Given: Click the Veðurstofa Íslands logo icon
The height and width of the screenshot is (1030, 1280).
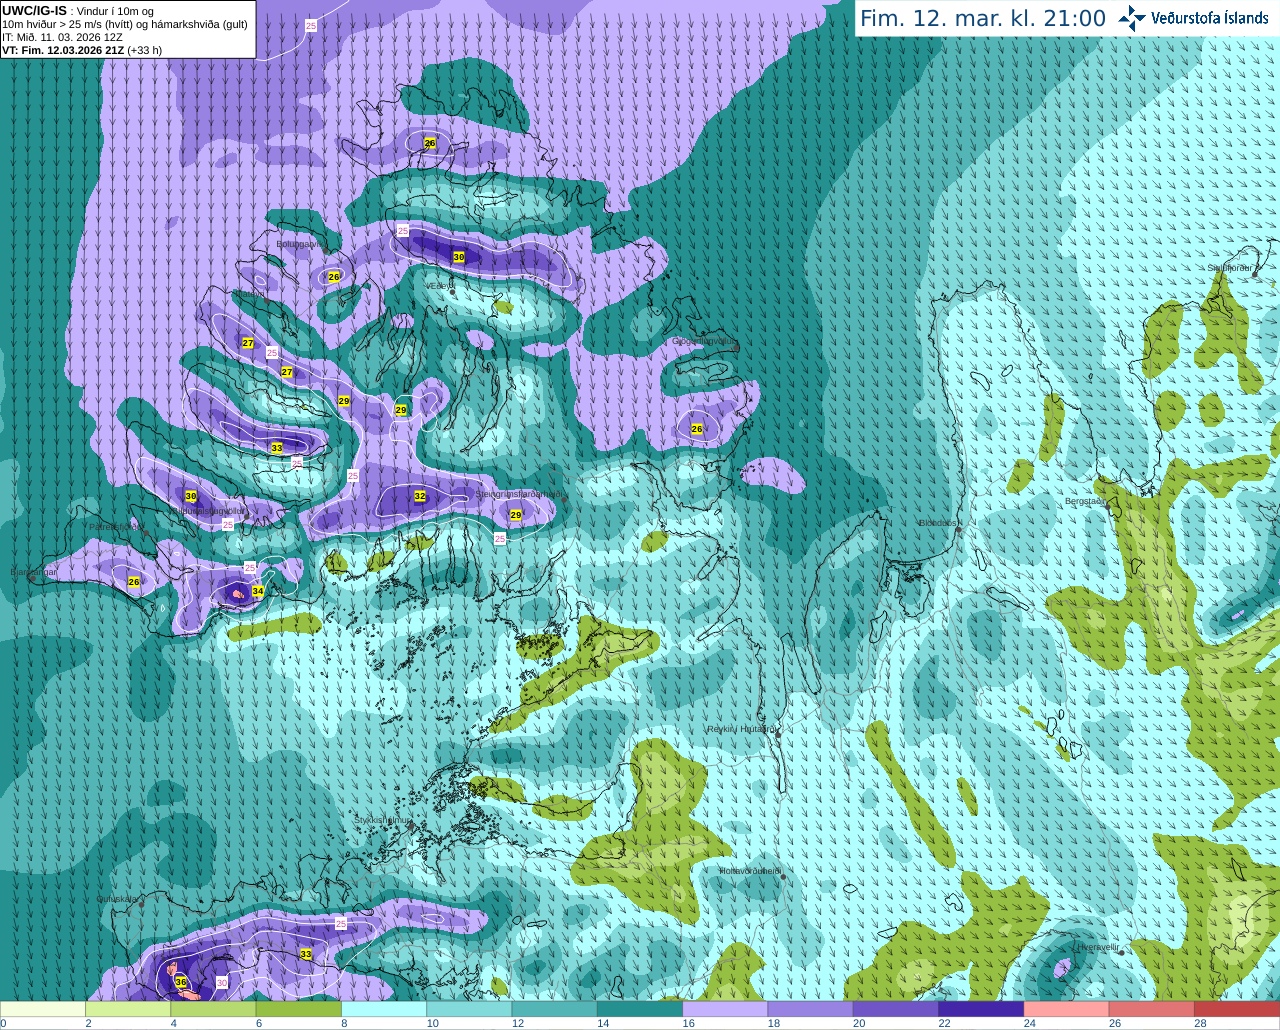Looking at the screenshot, I should (1131, 18).
